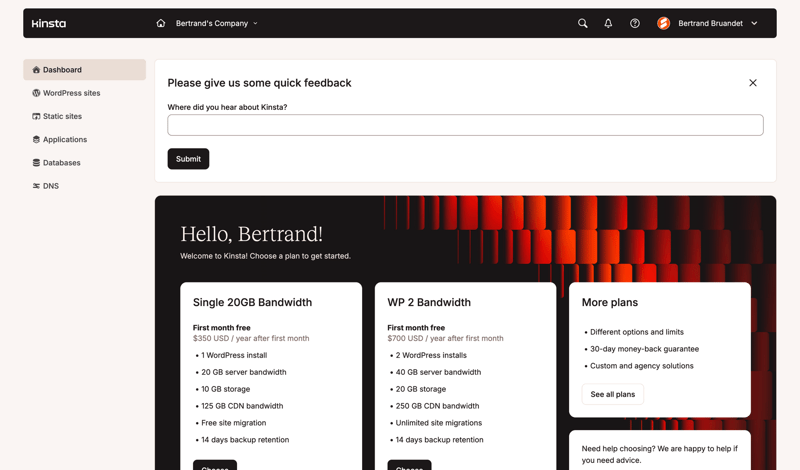Screen dimensions: 800x470
Task: Dismiss the quick feedback panel
Action: [753, 83]
